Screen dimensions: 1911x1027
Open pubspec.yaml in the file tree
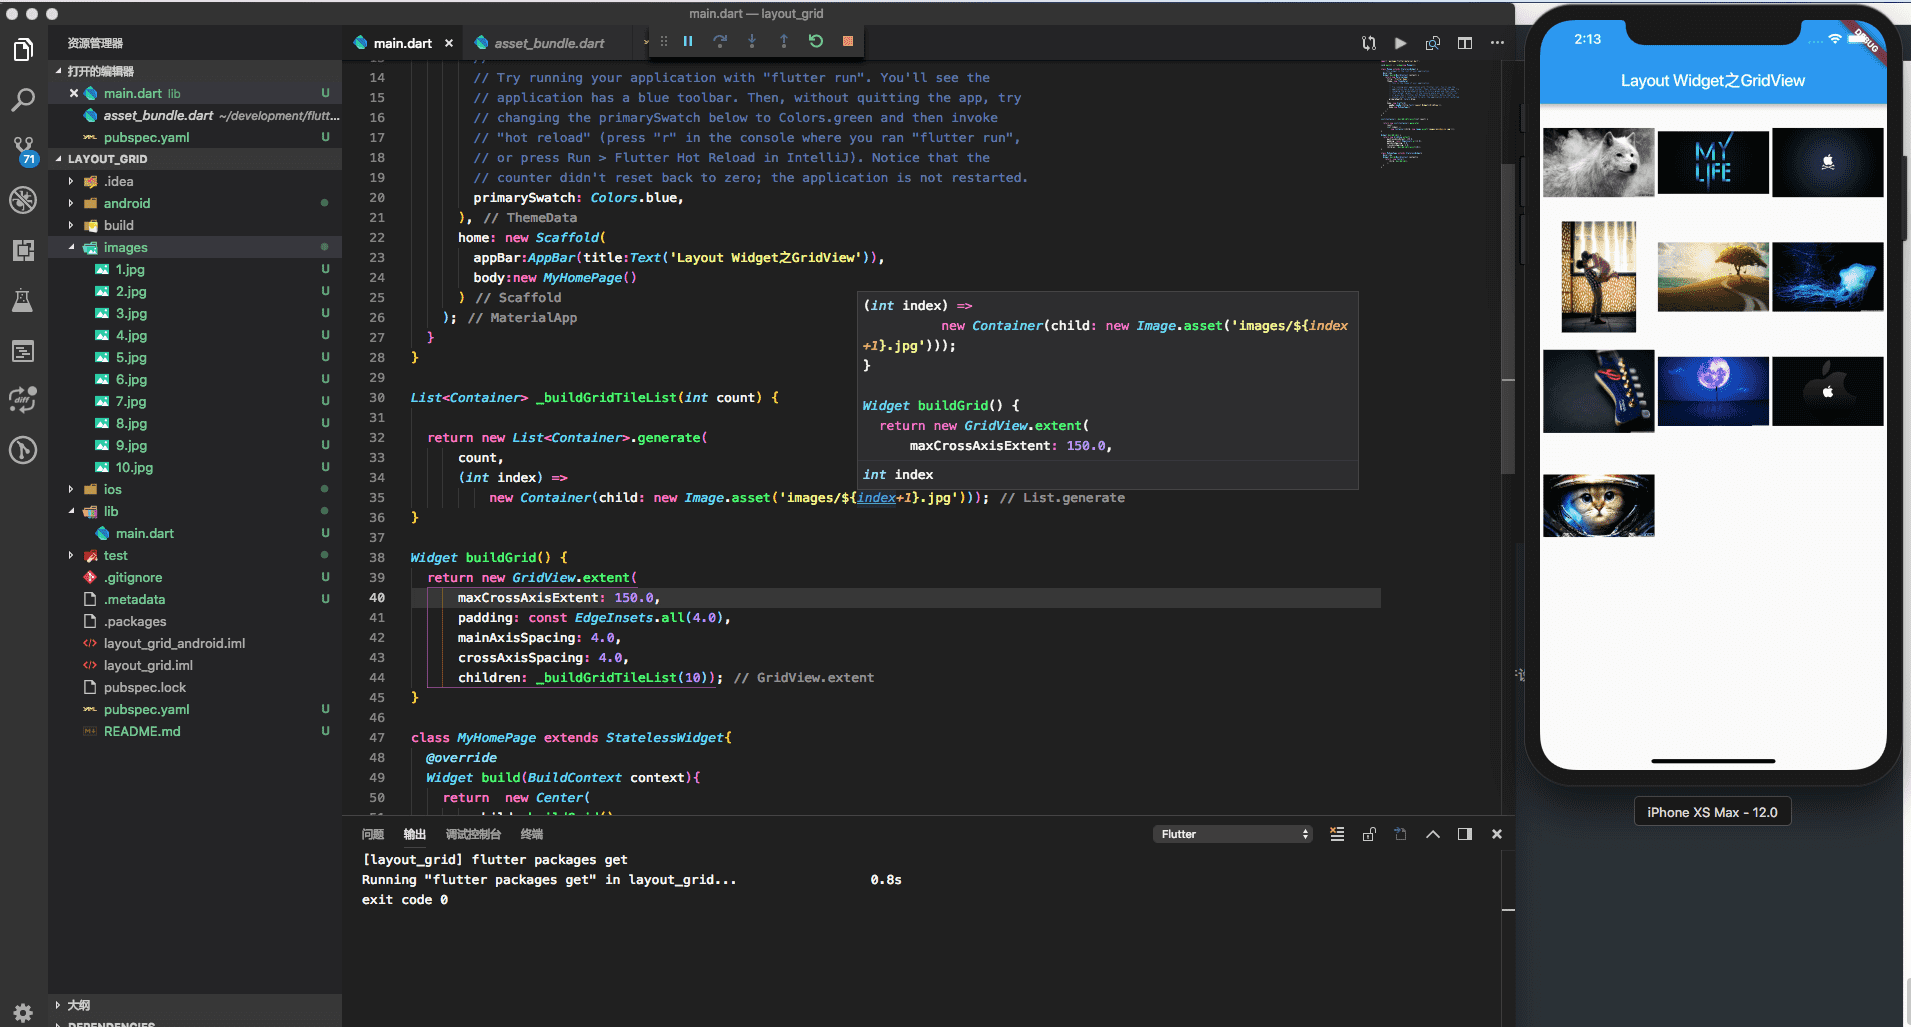pyautogui.click(x=146, y=709)
